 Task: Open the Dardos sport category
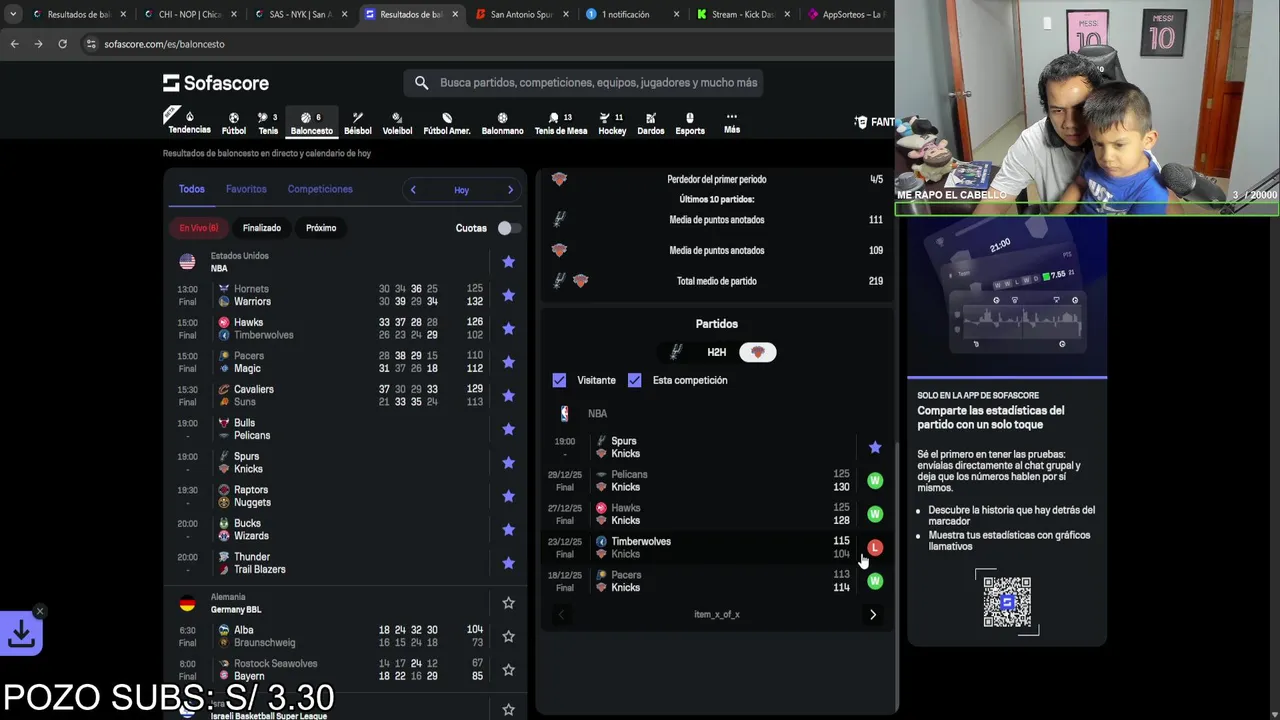pyautogui.click(x=650, y=123)
